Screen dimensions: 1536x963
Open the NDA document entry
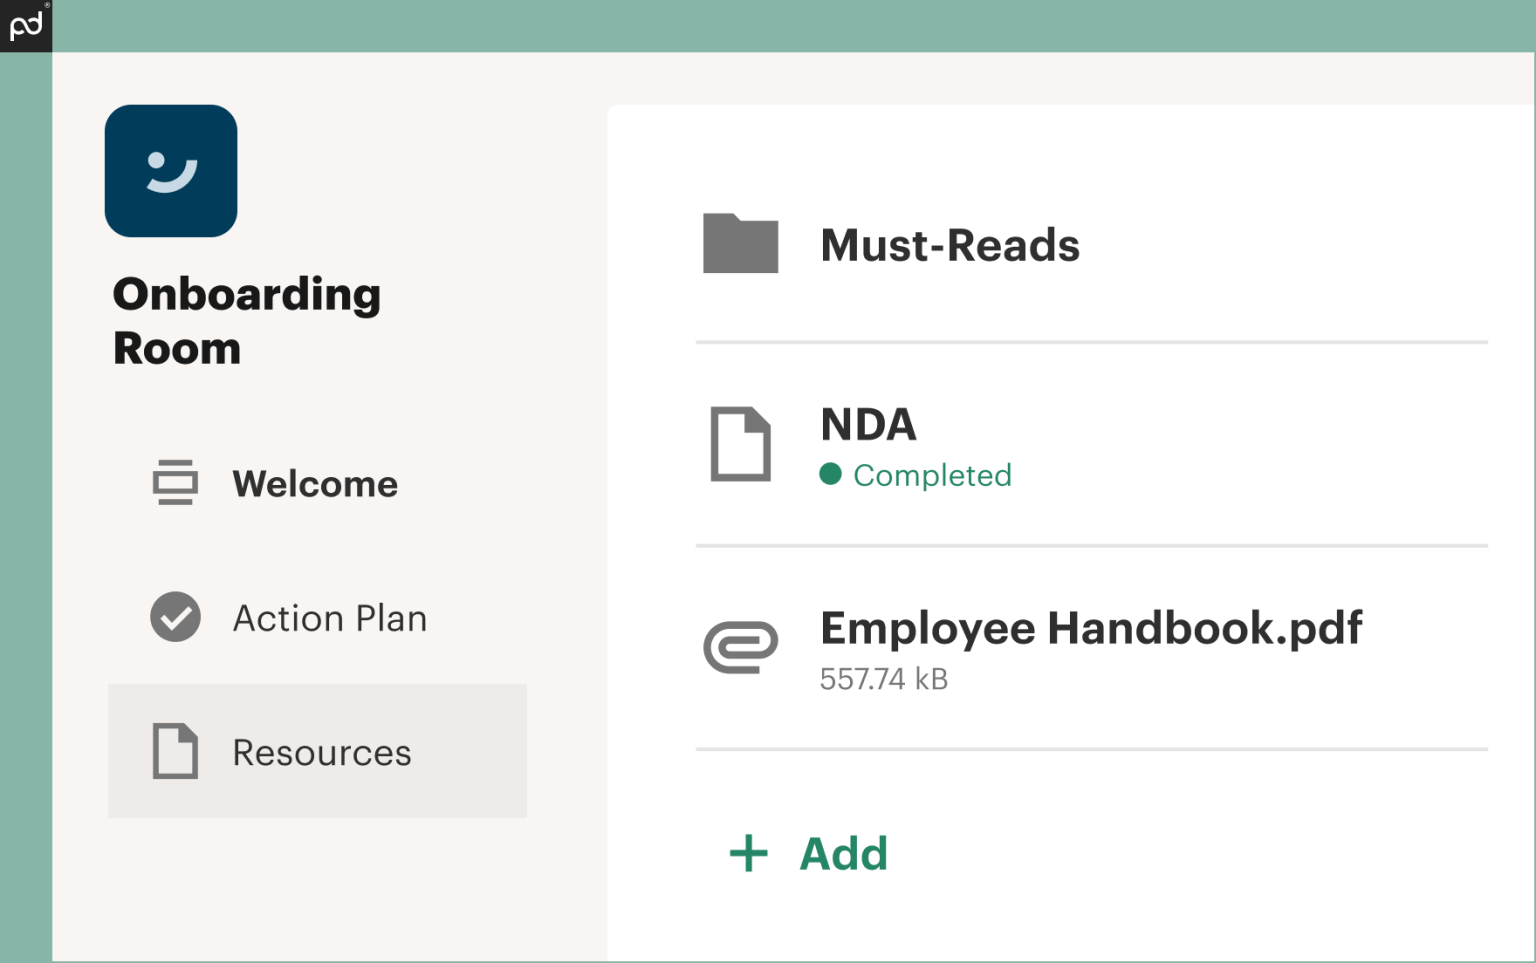868,424
